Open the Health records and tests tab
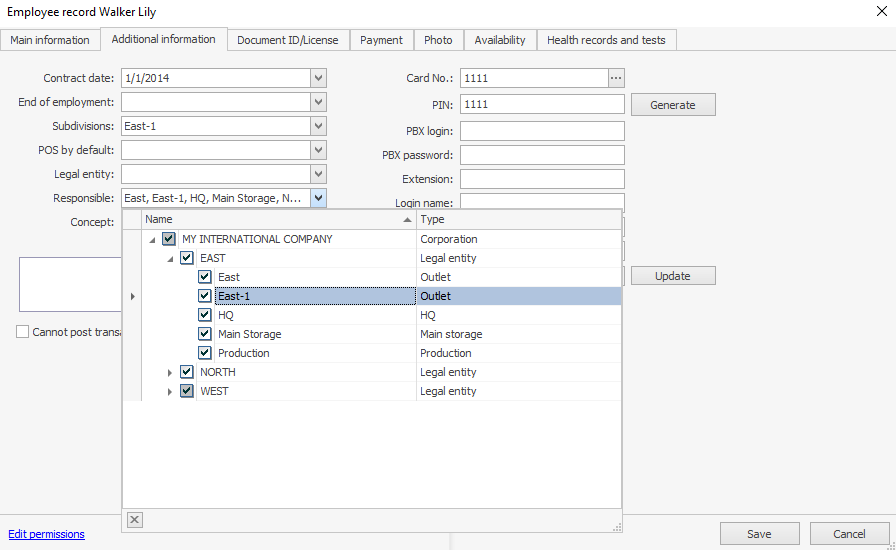Screen dimensions: 896x550 pyautogui.click(x=607, y=40)
